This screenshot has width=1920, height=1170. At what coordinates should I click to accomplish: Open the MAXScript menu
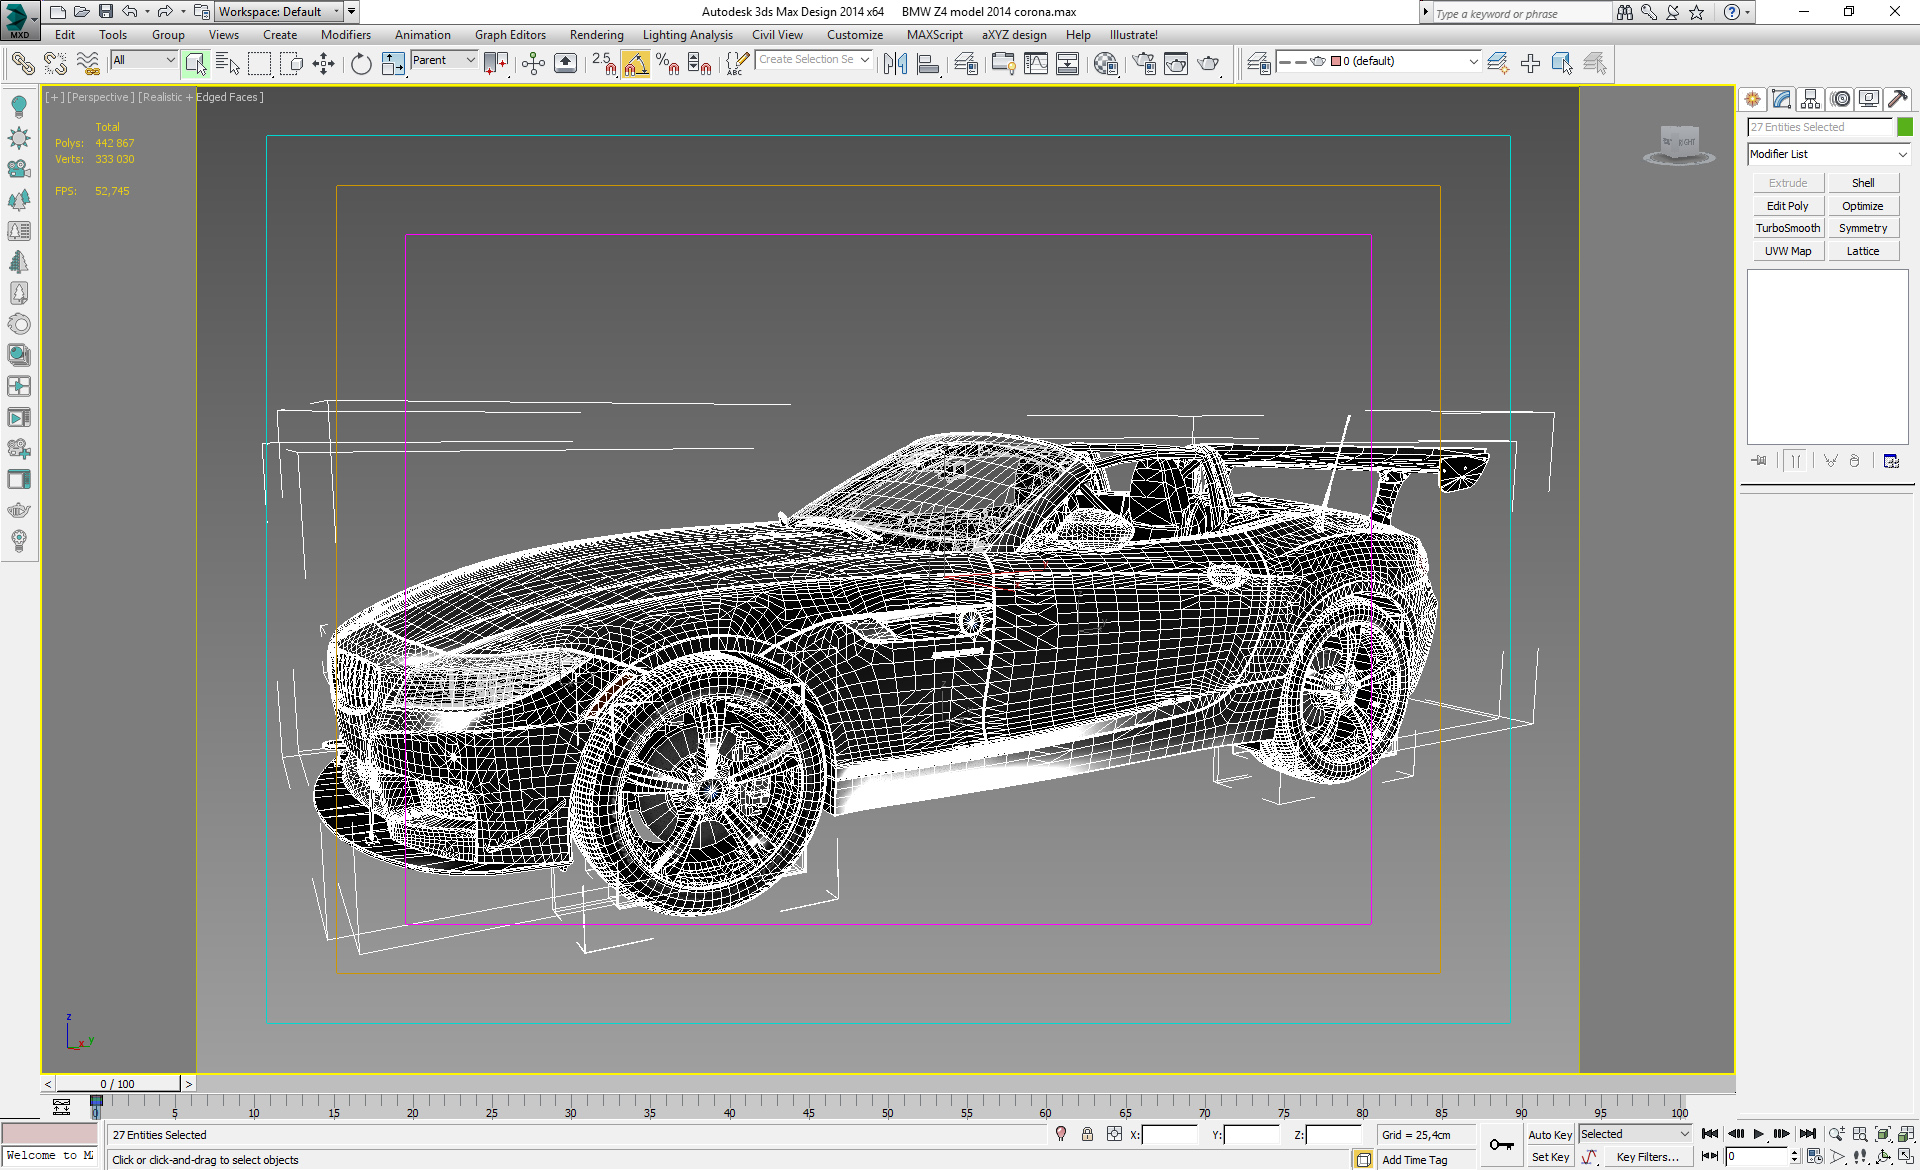point(934,35)
